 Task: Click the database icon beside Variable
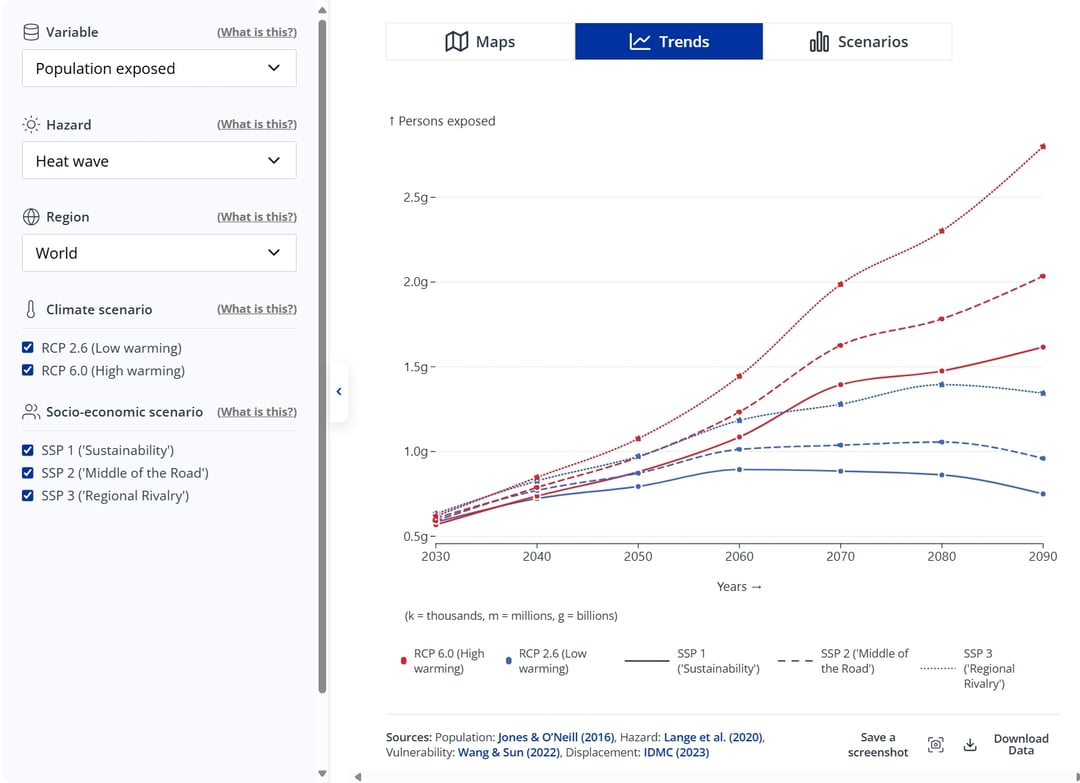31,32
